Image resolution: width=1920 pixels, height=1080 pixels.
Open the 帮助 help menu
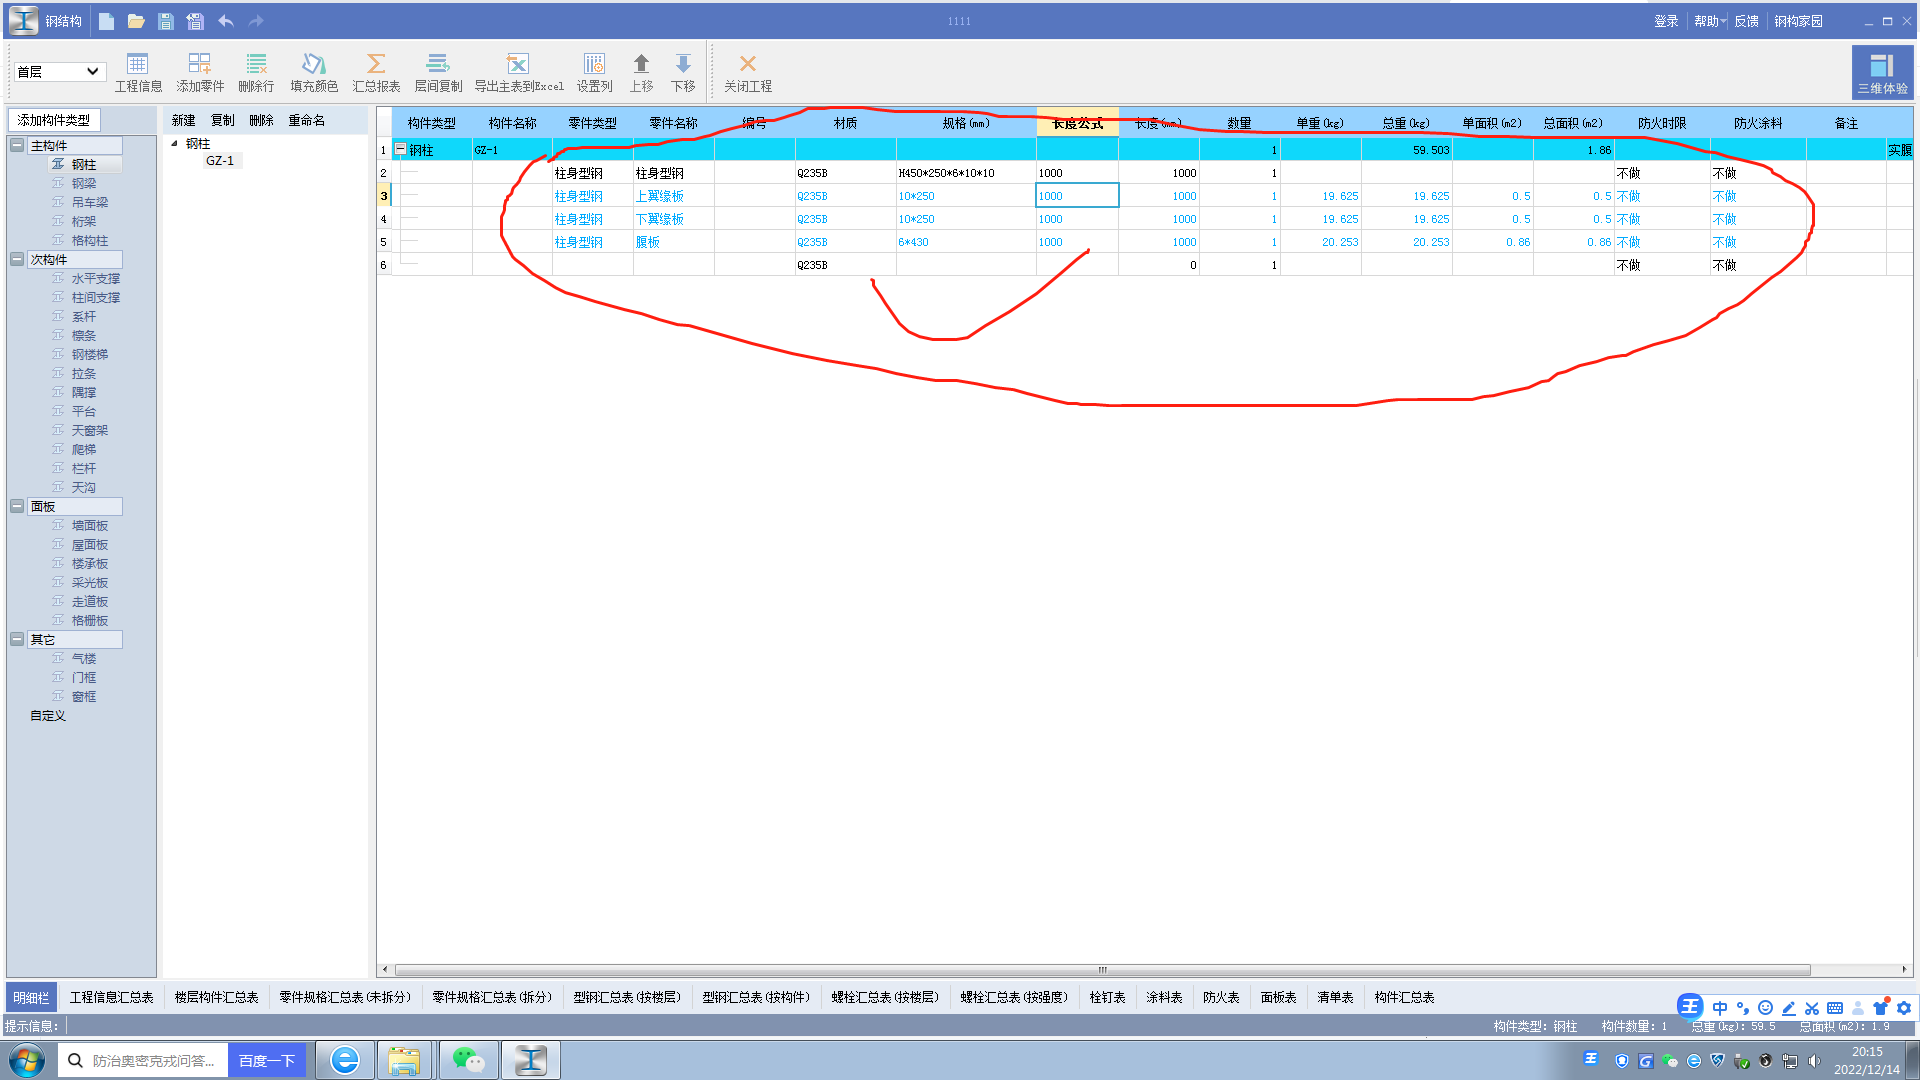pyautogui.click(x=1709, y=21)
